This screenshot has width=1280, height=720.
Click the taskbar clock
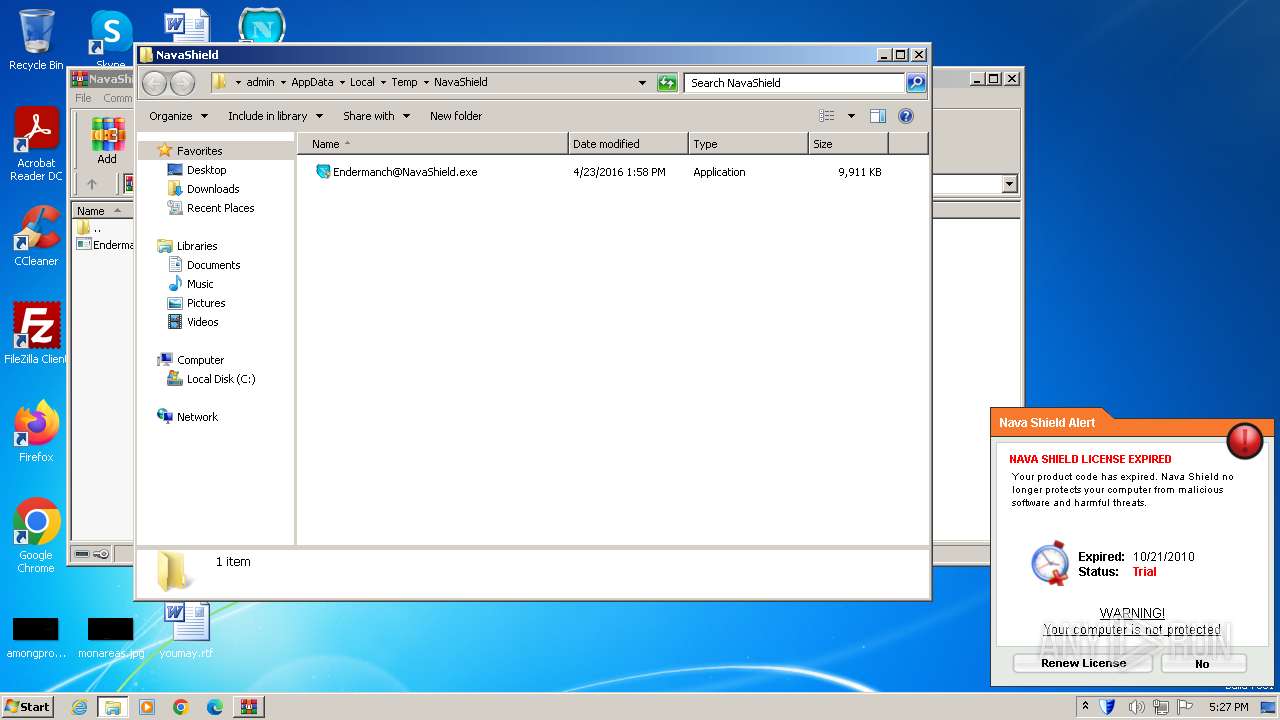click(x=1228, y=707)
